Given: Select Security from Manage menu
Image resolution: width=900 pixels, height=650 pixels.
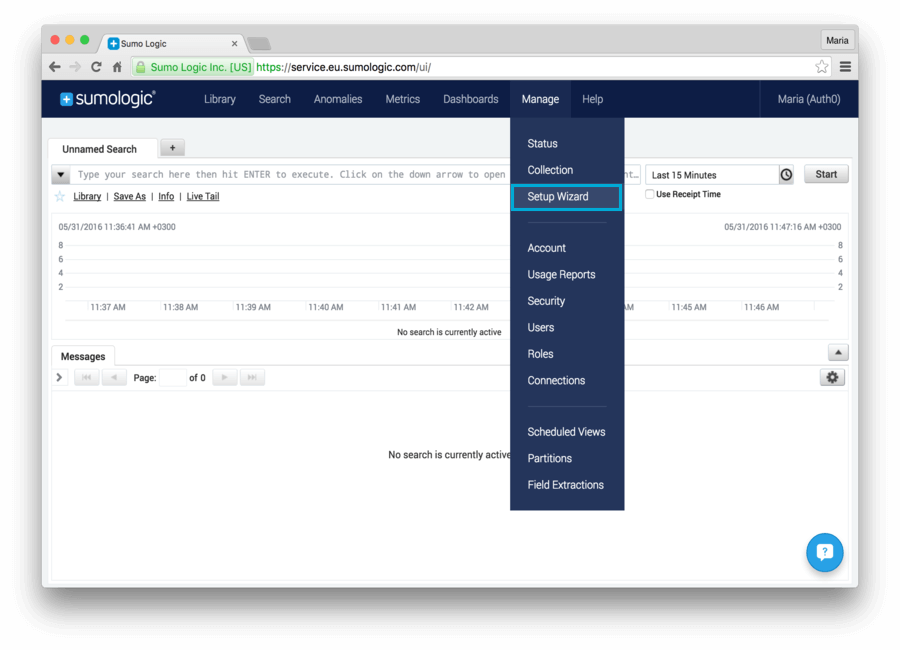Looking at the screenshot, I should (x=546, y=301).
